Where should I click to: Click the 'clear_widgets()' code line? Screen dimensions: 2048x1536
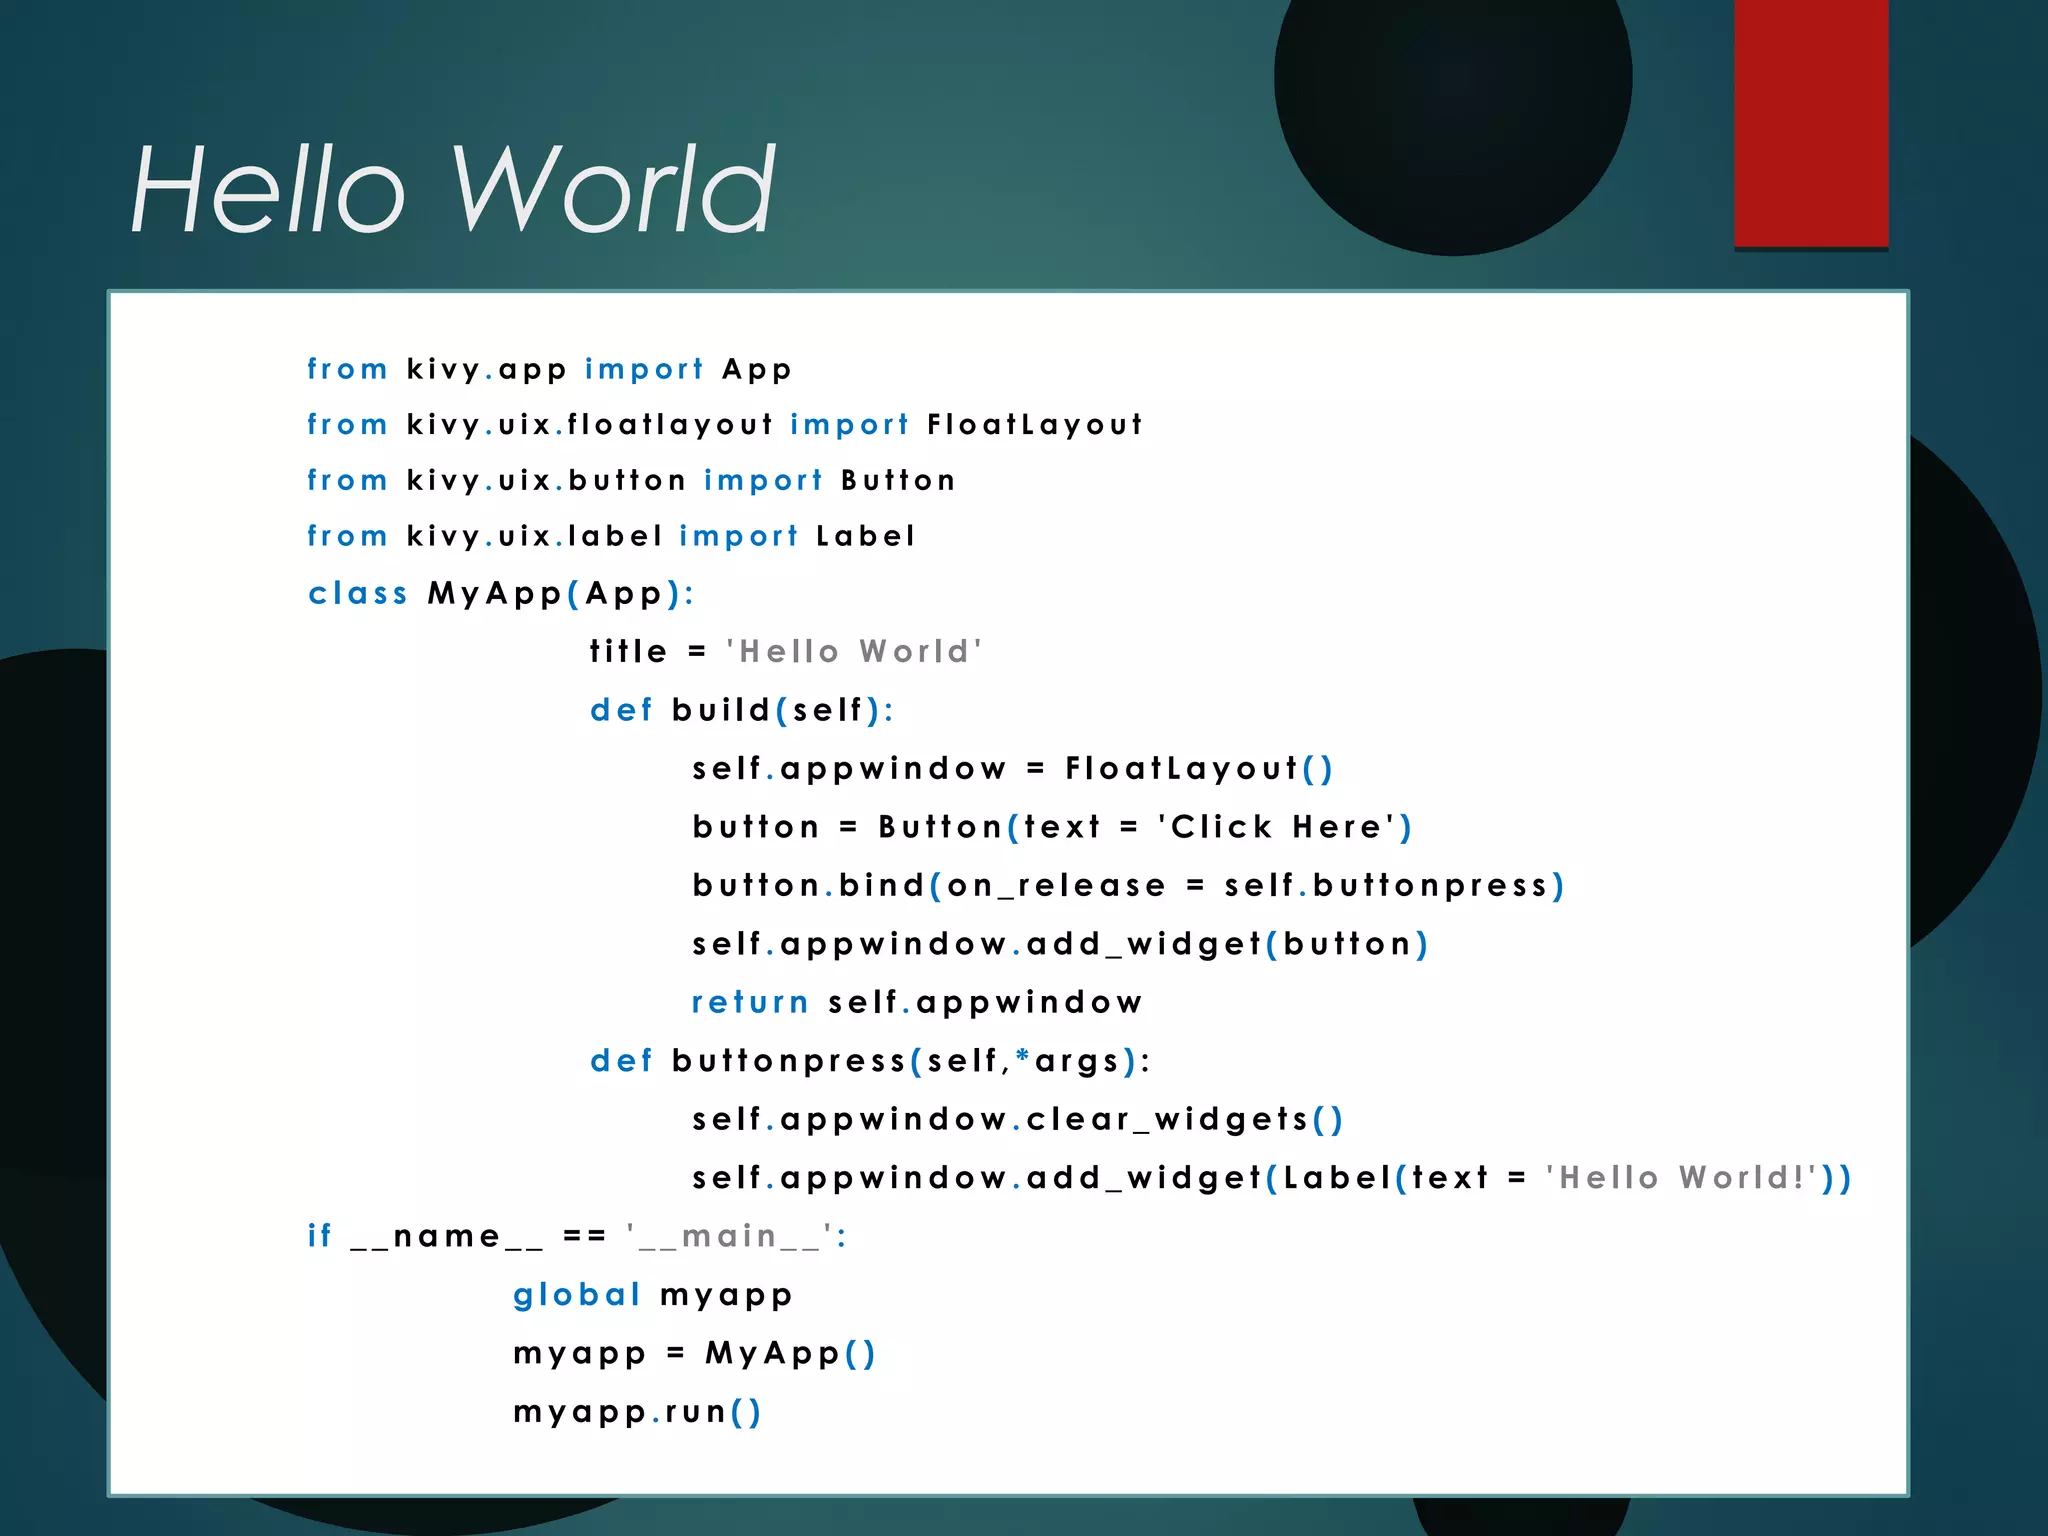(1017, 1119)
